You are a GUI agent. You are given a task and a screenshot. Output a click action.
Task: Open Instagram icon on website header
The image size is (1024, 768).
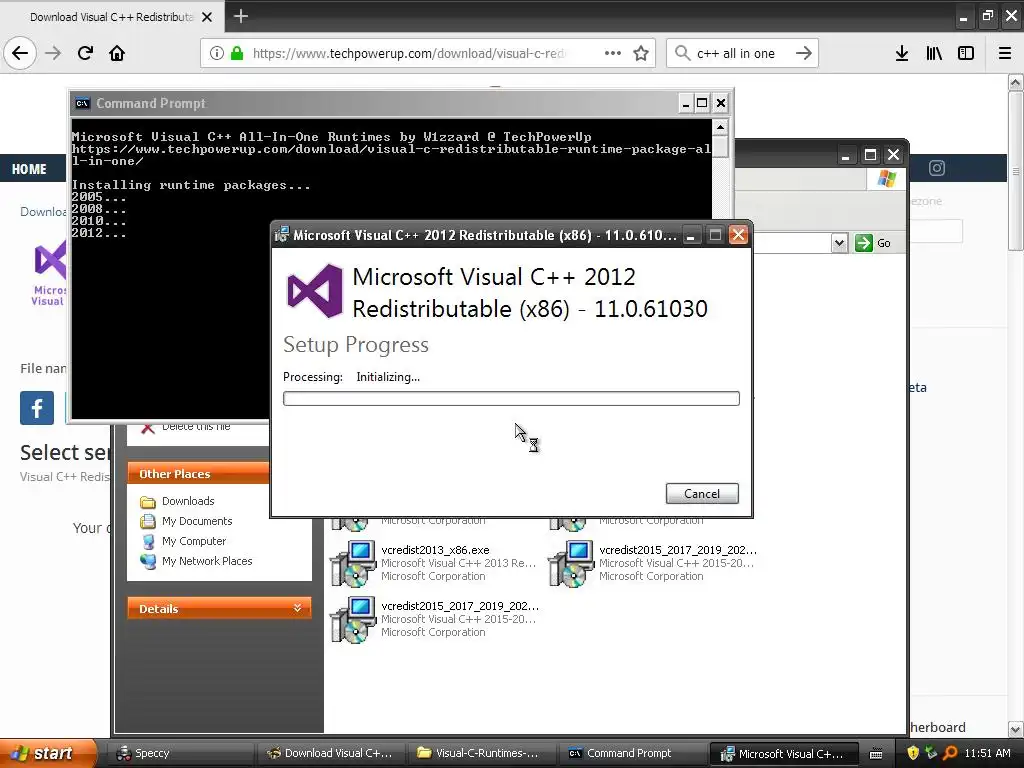point(936,168)
